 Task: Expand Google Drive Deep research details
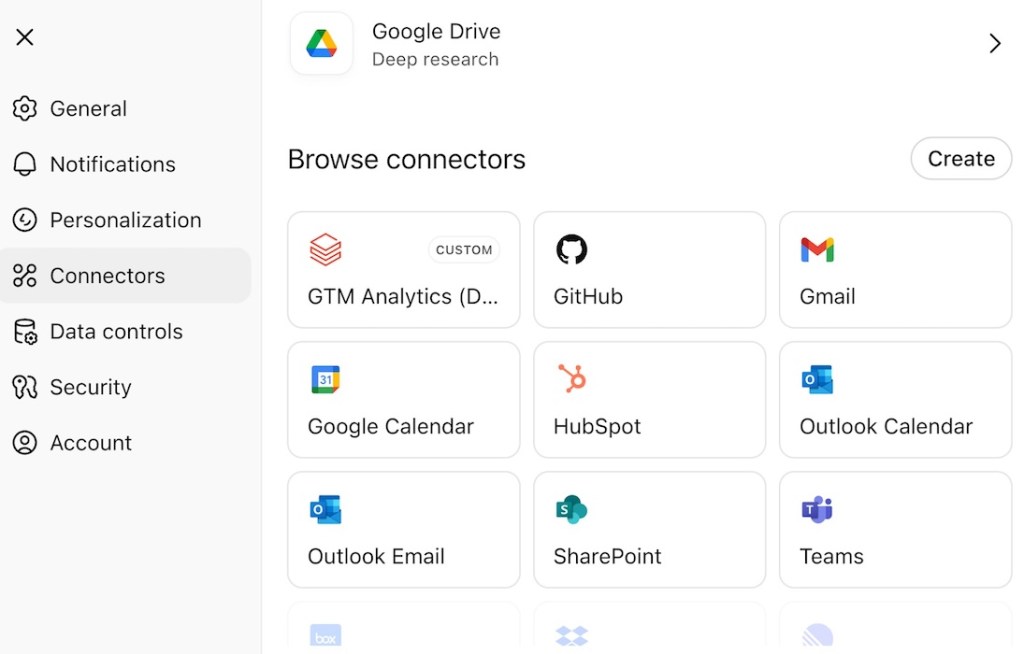point(995,43)
